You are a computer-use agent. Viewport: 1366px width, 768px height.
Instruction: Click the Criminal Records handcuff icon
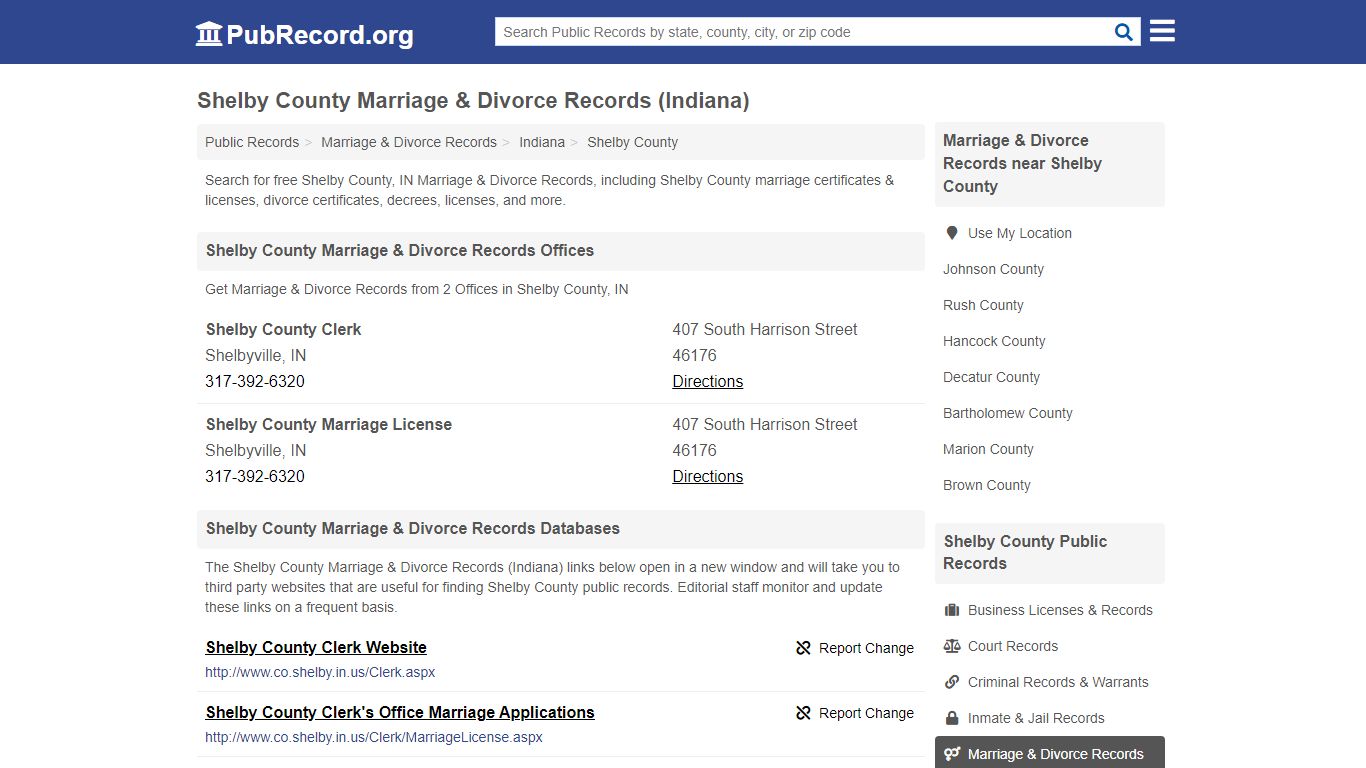(952, 682)
